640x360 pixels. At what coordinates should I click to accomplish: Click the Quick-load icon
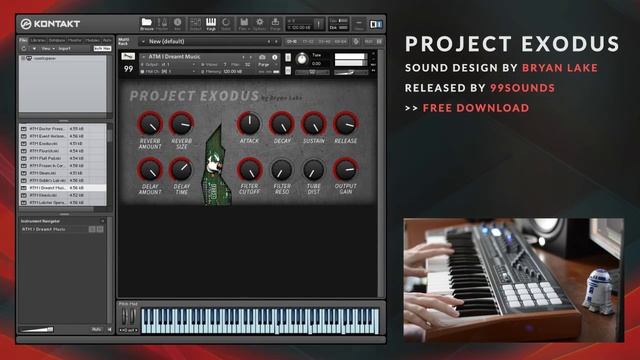click(x=226, y=24)
